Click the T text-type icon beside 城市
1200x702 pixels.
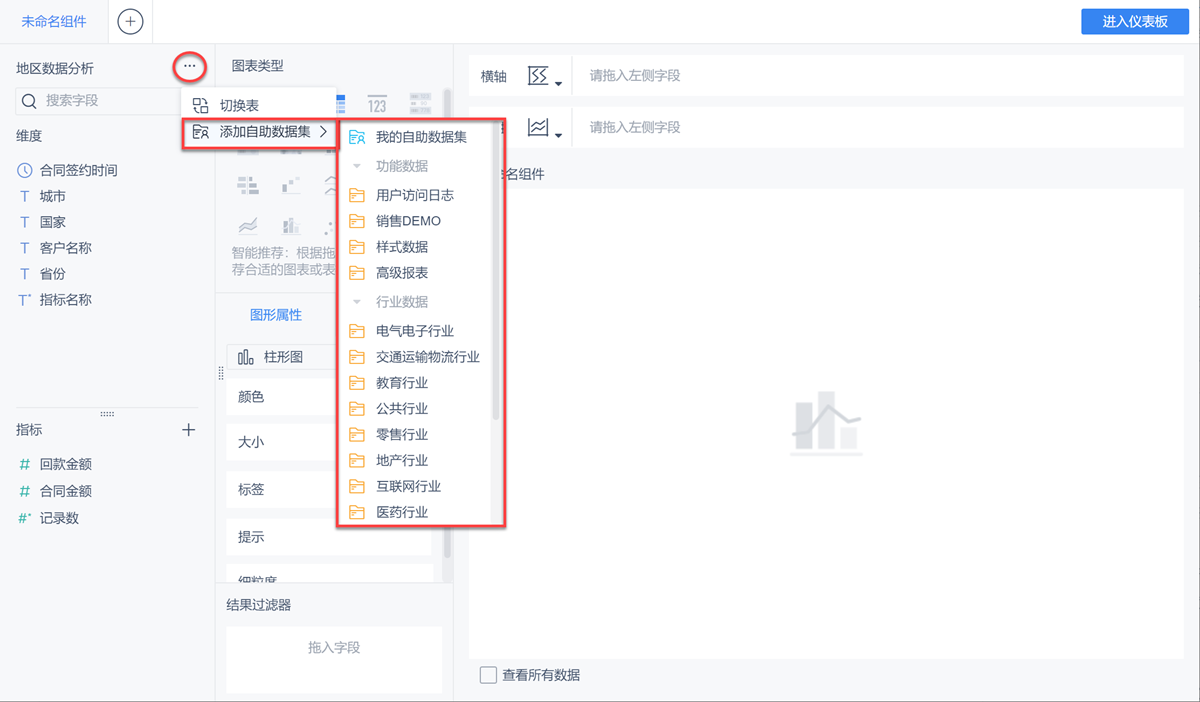(x=25, y=197)
